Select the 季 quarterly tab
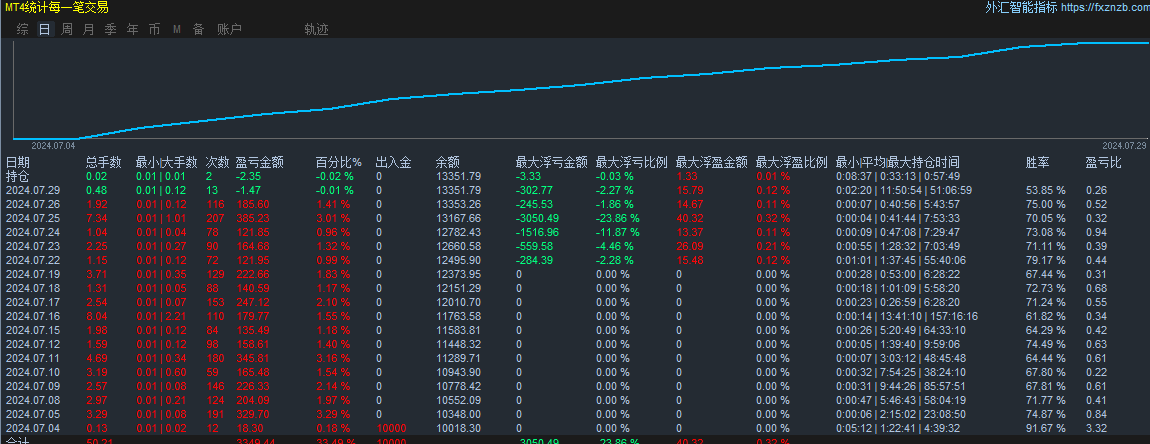This screenshot has height=444, width=1150. tap(111, 29)
